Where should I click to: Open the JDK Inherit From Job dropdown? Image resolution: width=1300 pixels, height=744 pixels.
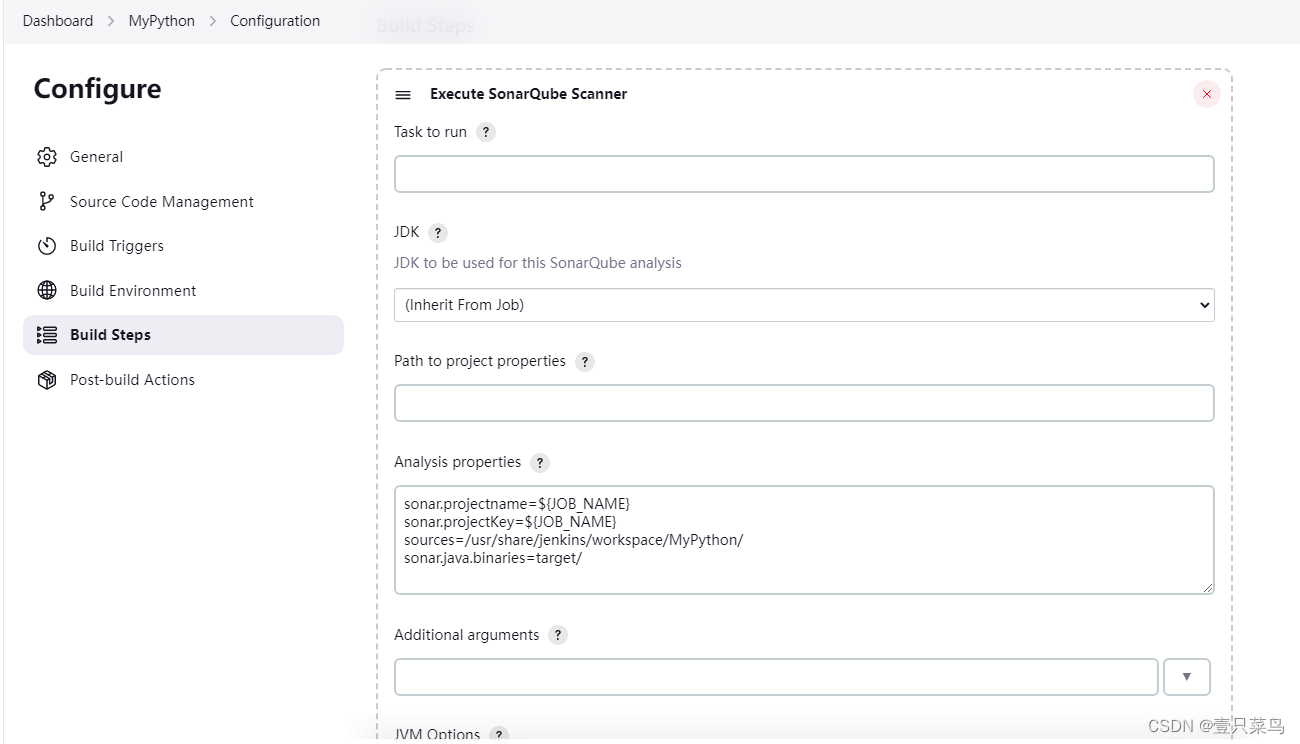pos(804,305)
